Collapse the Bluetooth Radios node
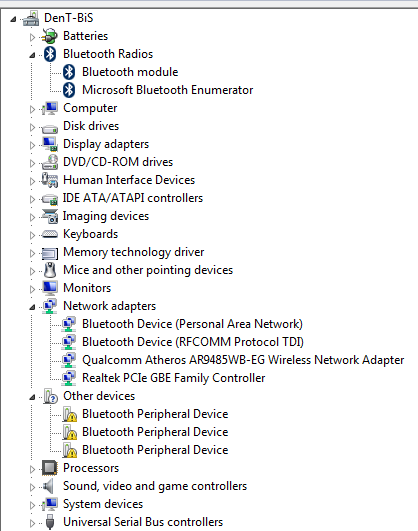Viewport: 418px width, 531px height. coord(32,55)
